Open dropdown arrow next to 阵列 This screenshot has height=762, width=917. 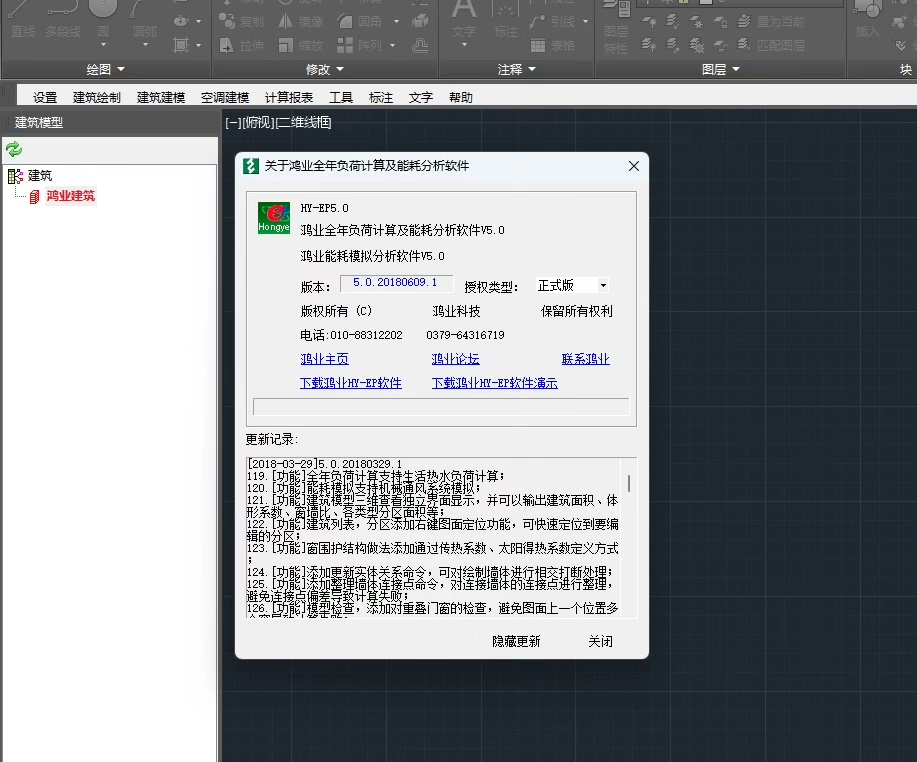click(392, 45)
